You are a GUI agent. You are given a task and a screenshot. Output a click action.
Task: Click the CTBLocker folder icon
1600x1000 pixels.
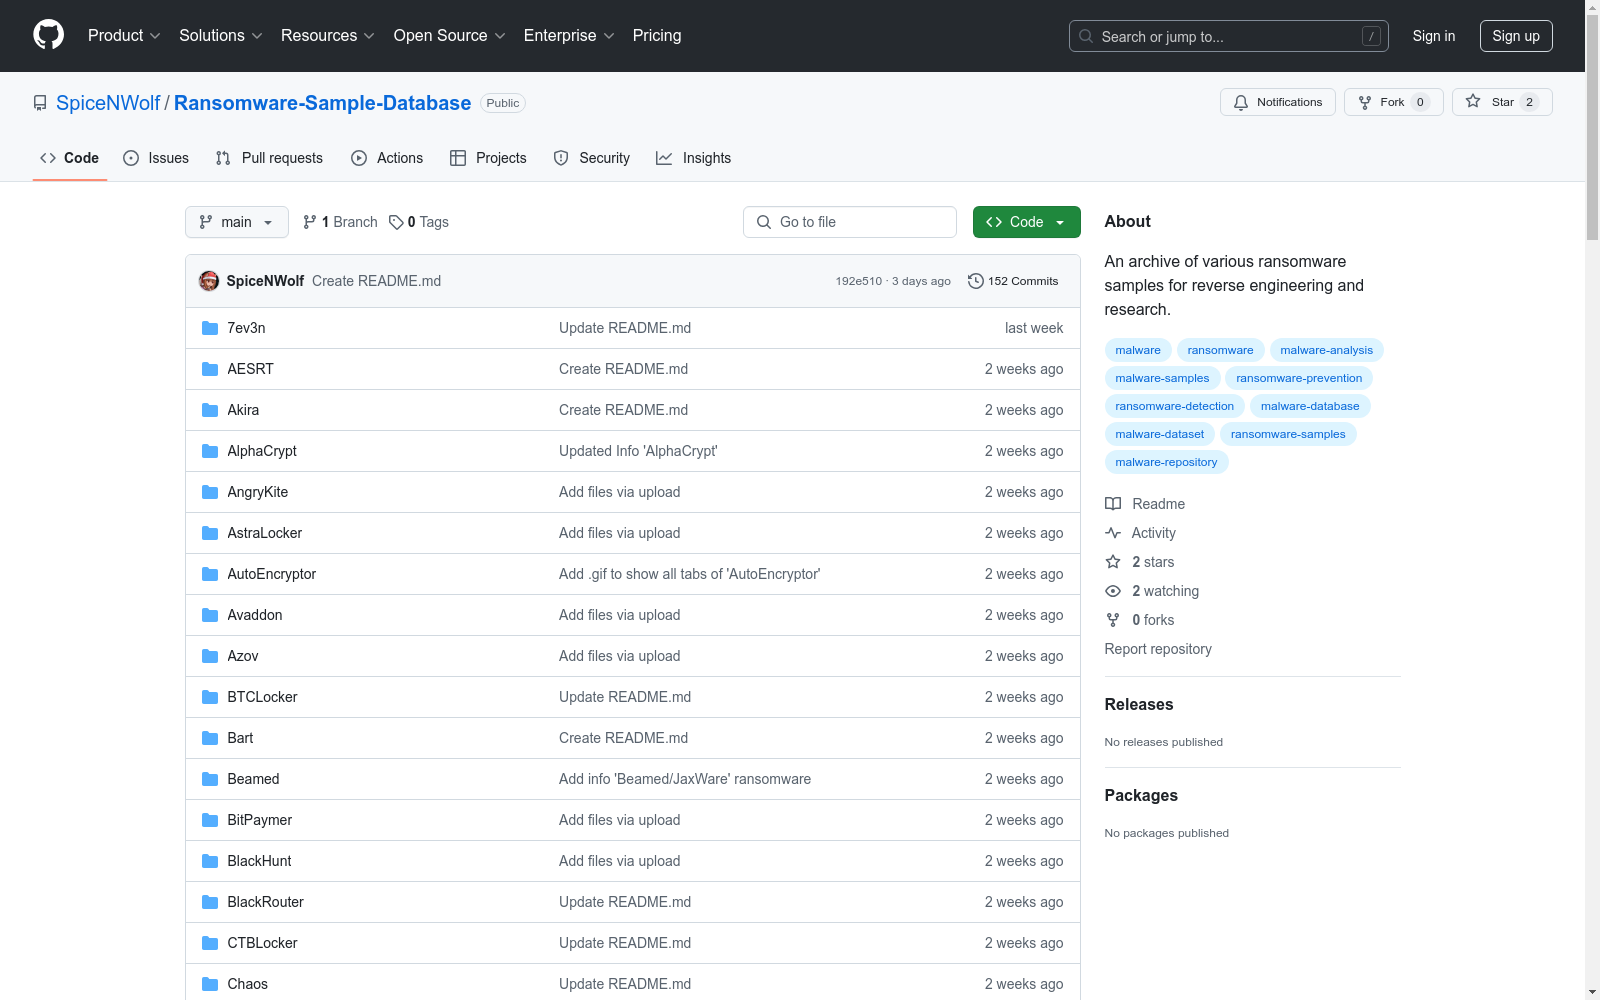(210, 943)
